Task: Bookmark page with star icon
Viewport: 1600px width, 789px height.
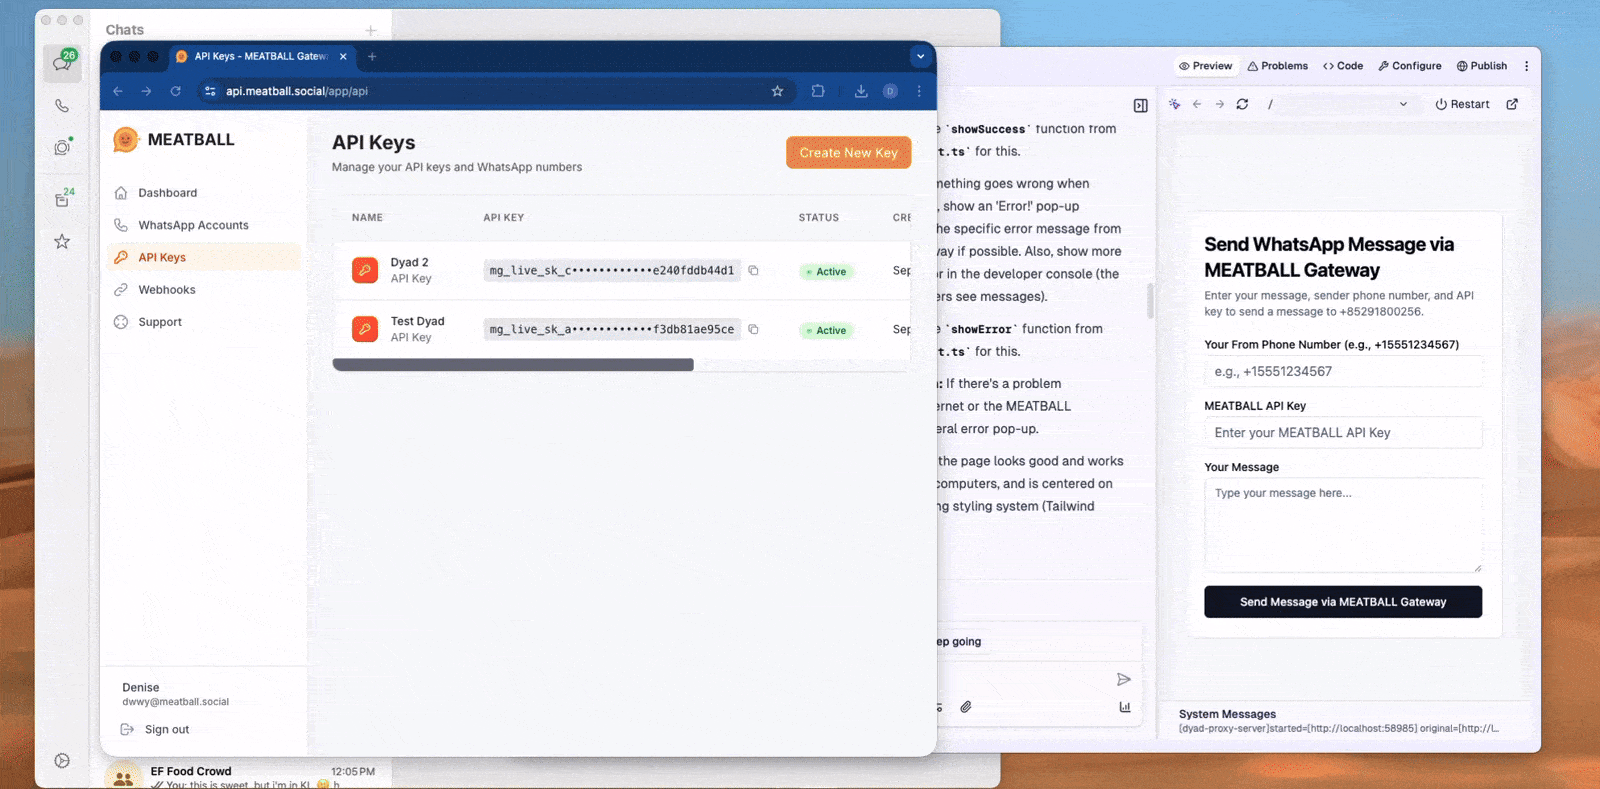Action: pos(777,91)
